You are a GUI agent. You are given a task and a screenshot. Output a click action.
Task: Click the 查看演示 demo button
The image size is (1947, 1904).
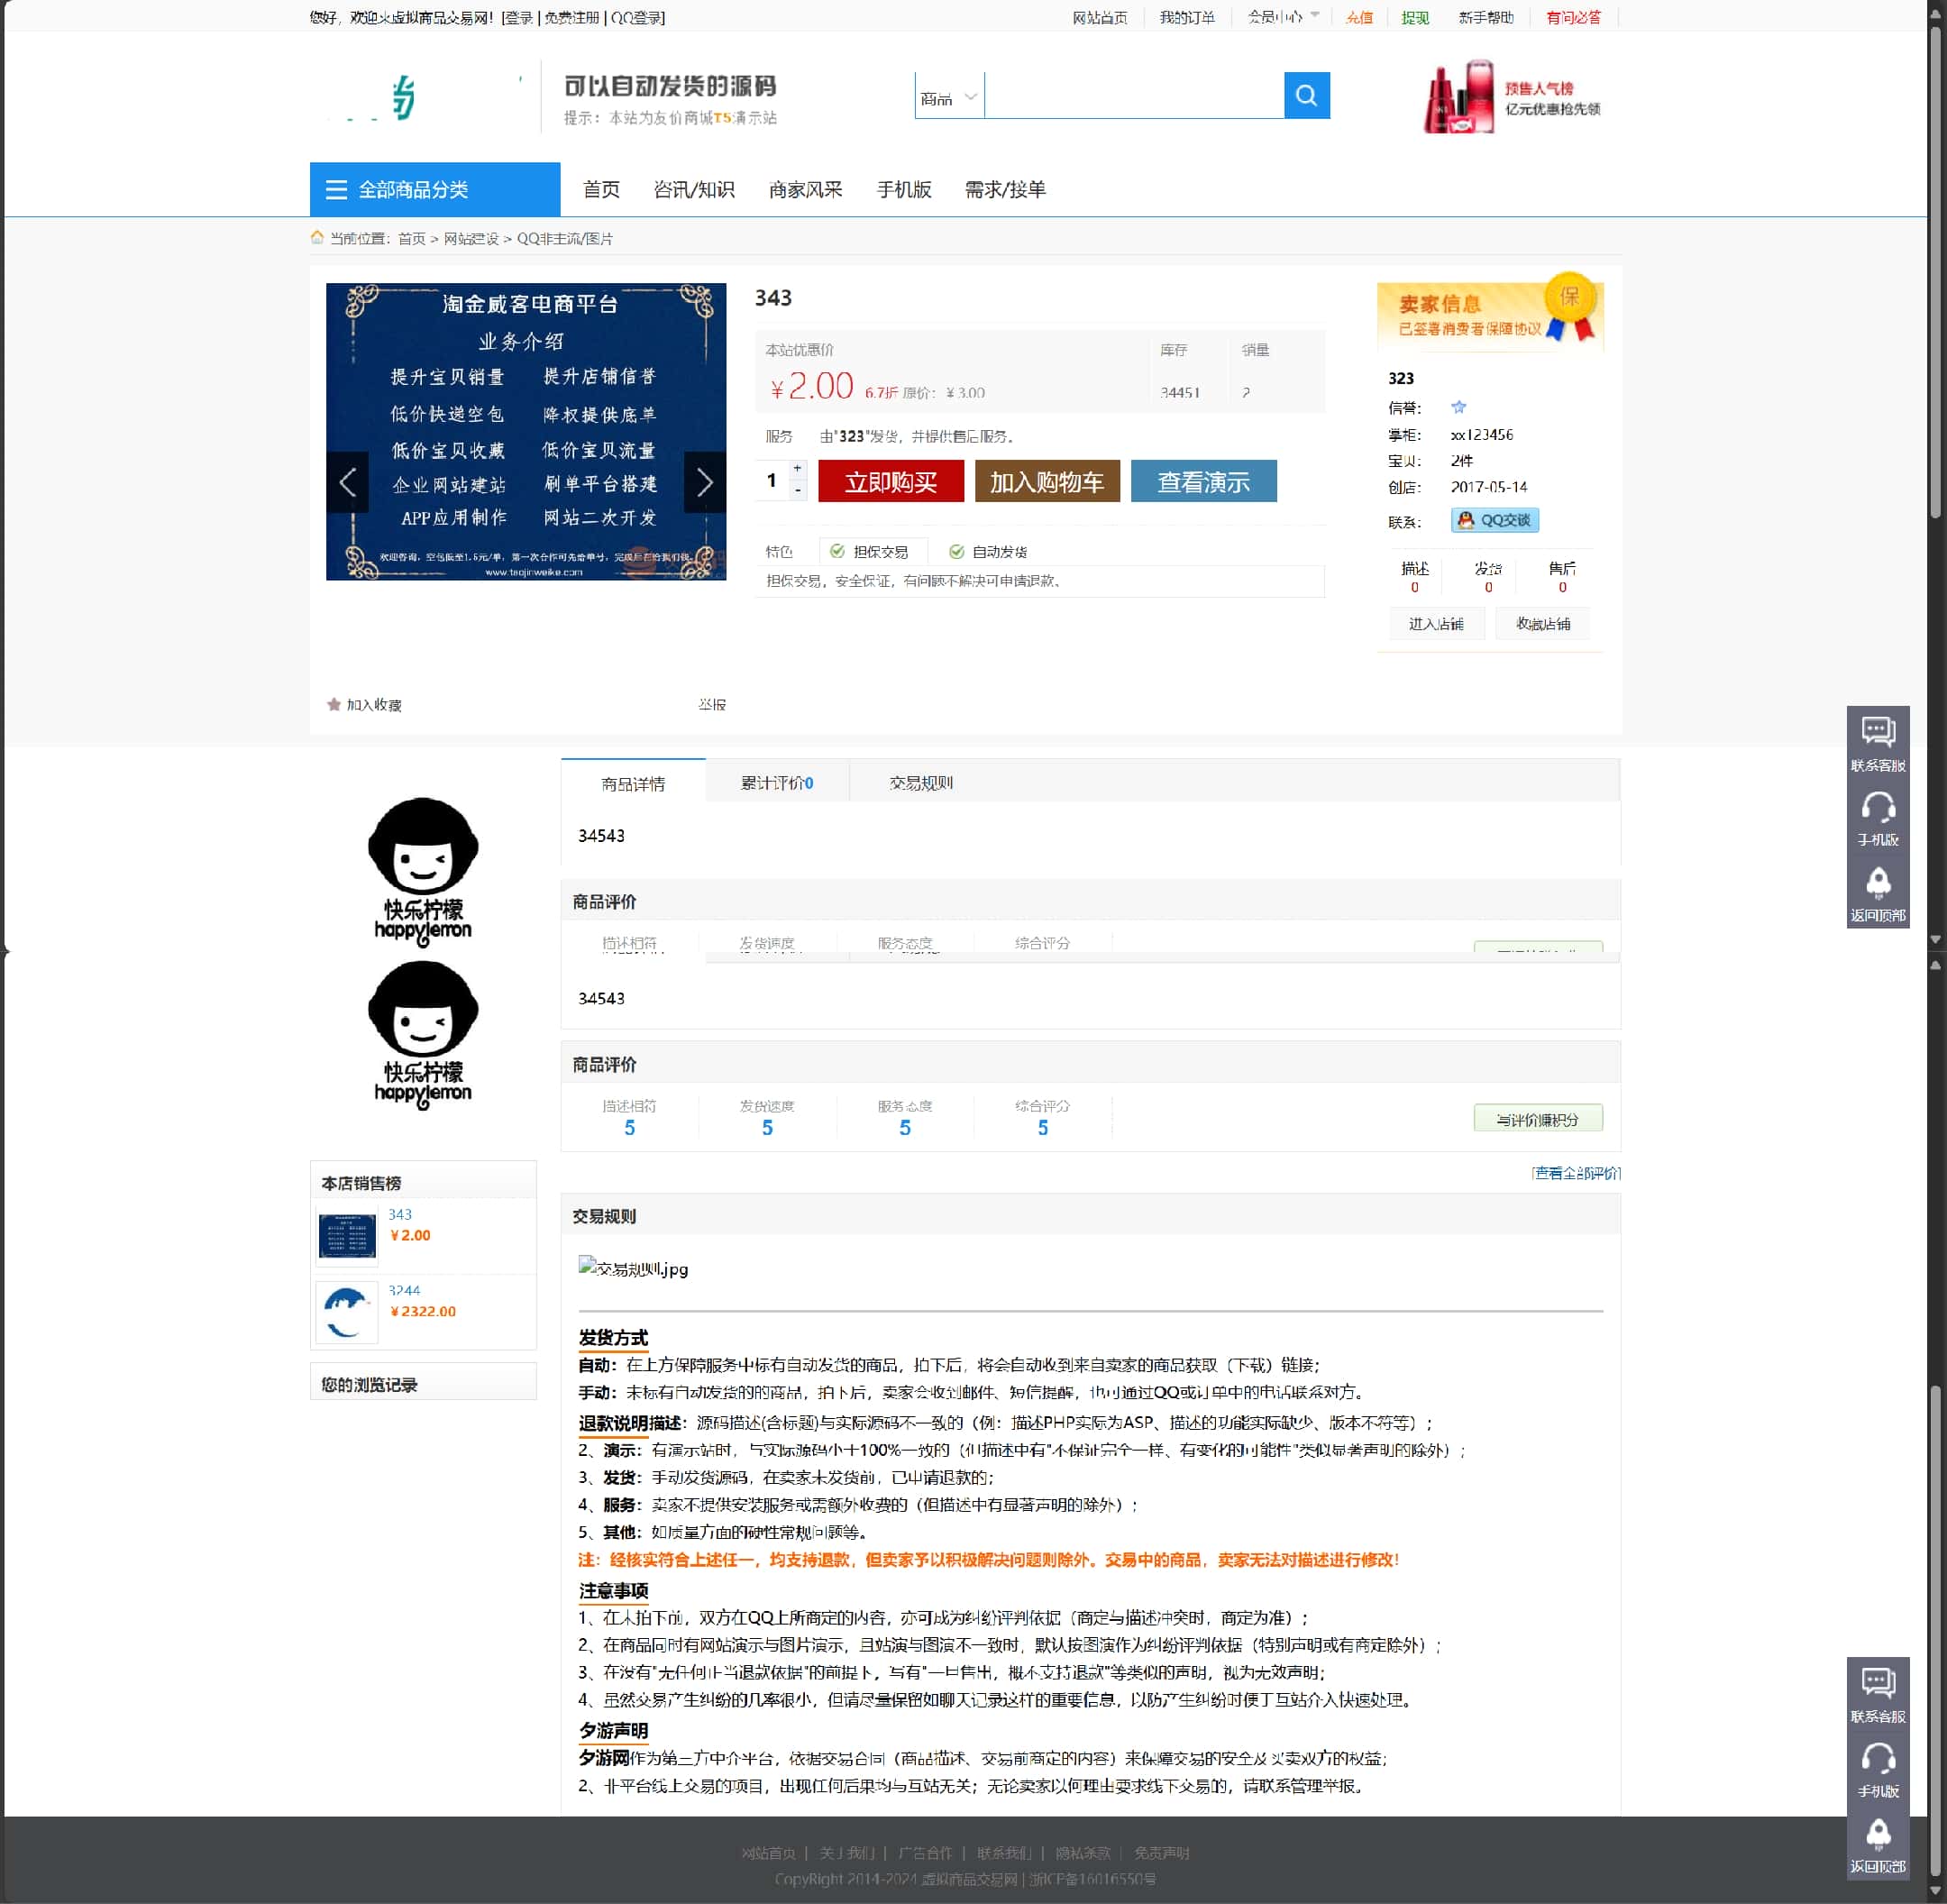[1203, 481]
